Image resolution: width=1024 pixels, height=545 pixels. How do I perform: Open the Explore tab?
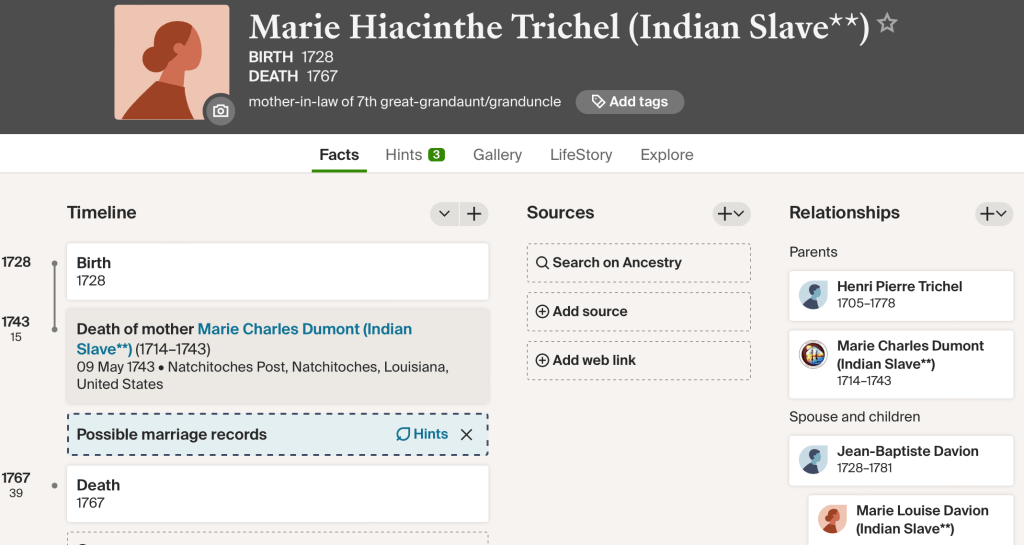(667, 155)
